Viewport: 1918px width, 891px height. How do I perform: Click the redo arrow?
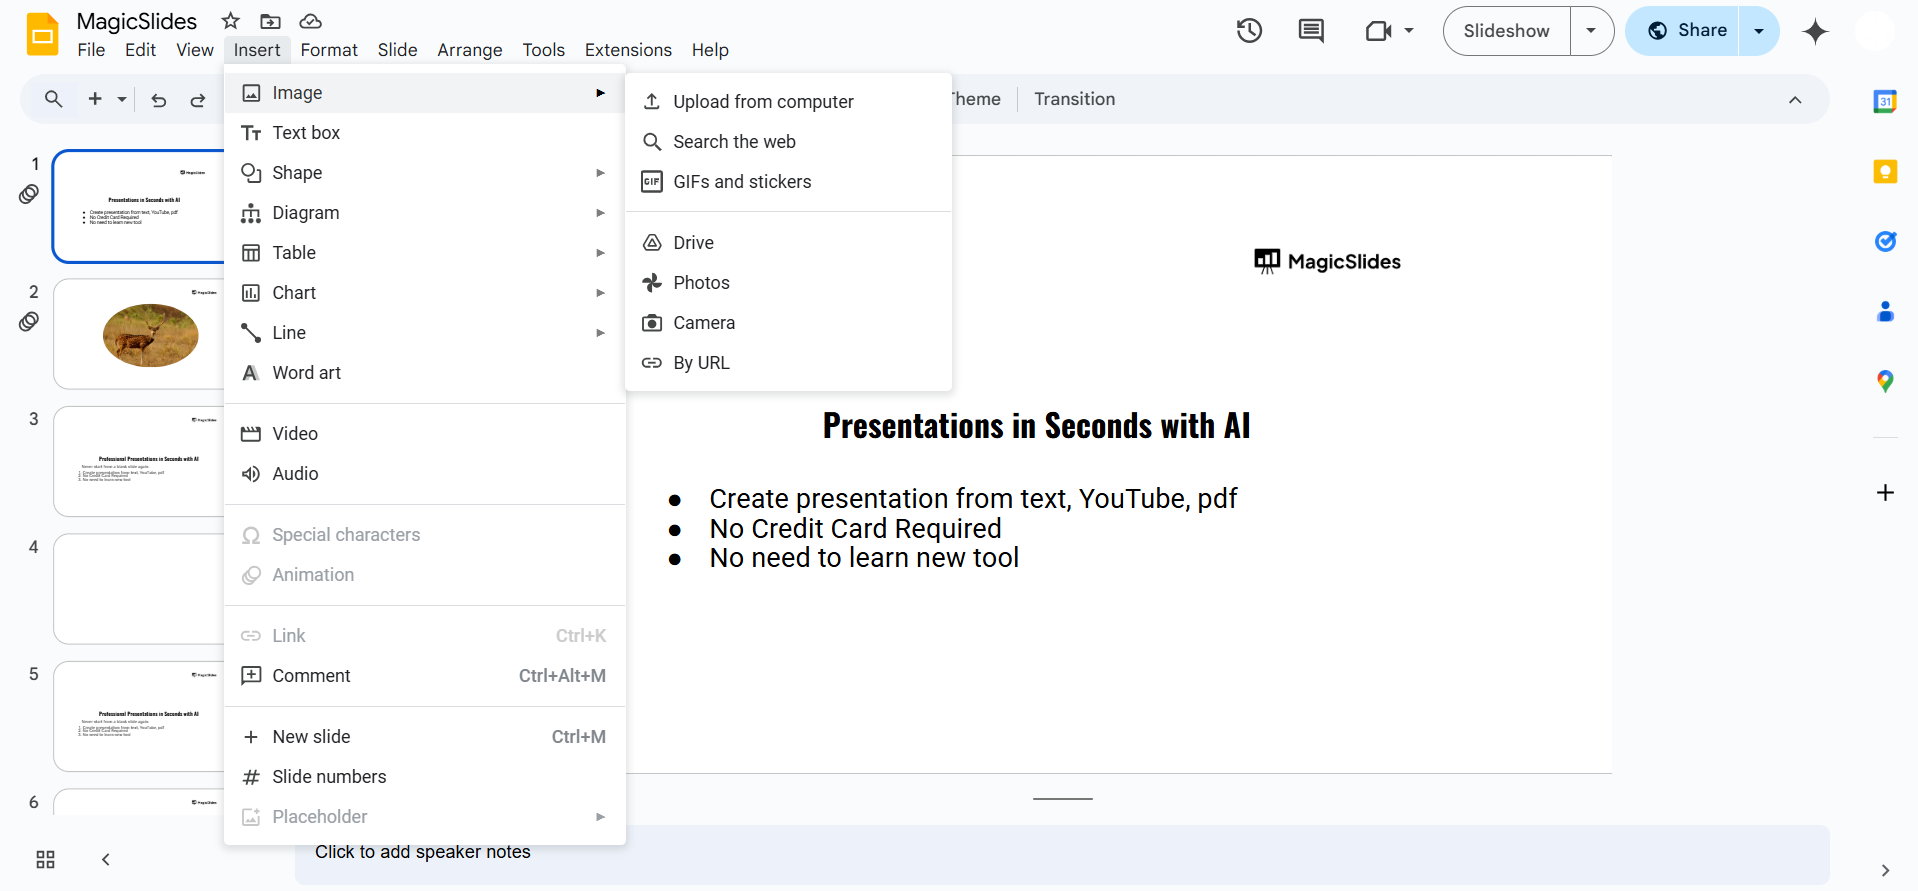[198, 99]
